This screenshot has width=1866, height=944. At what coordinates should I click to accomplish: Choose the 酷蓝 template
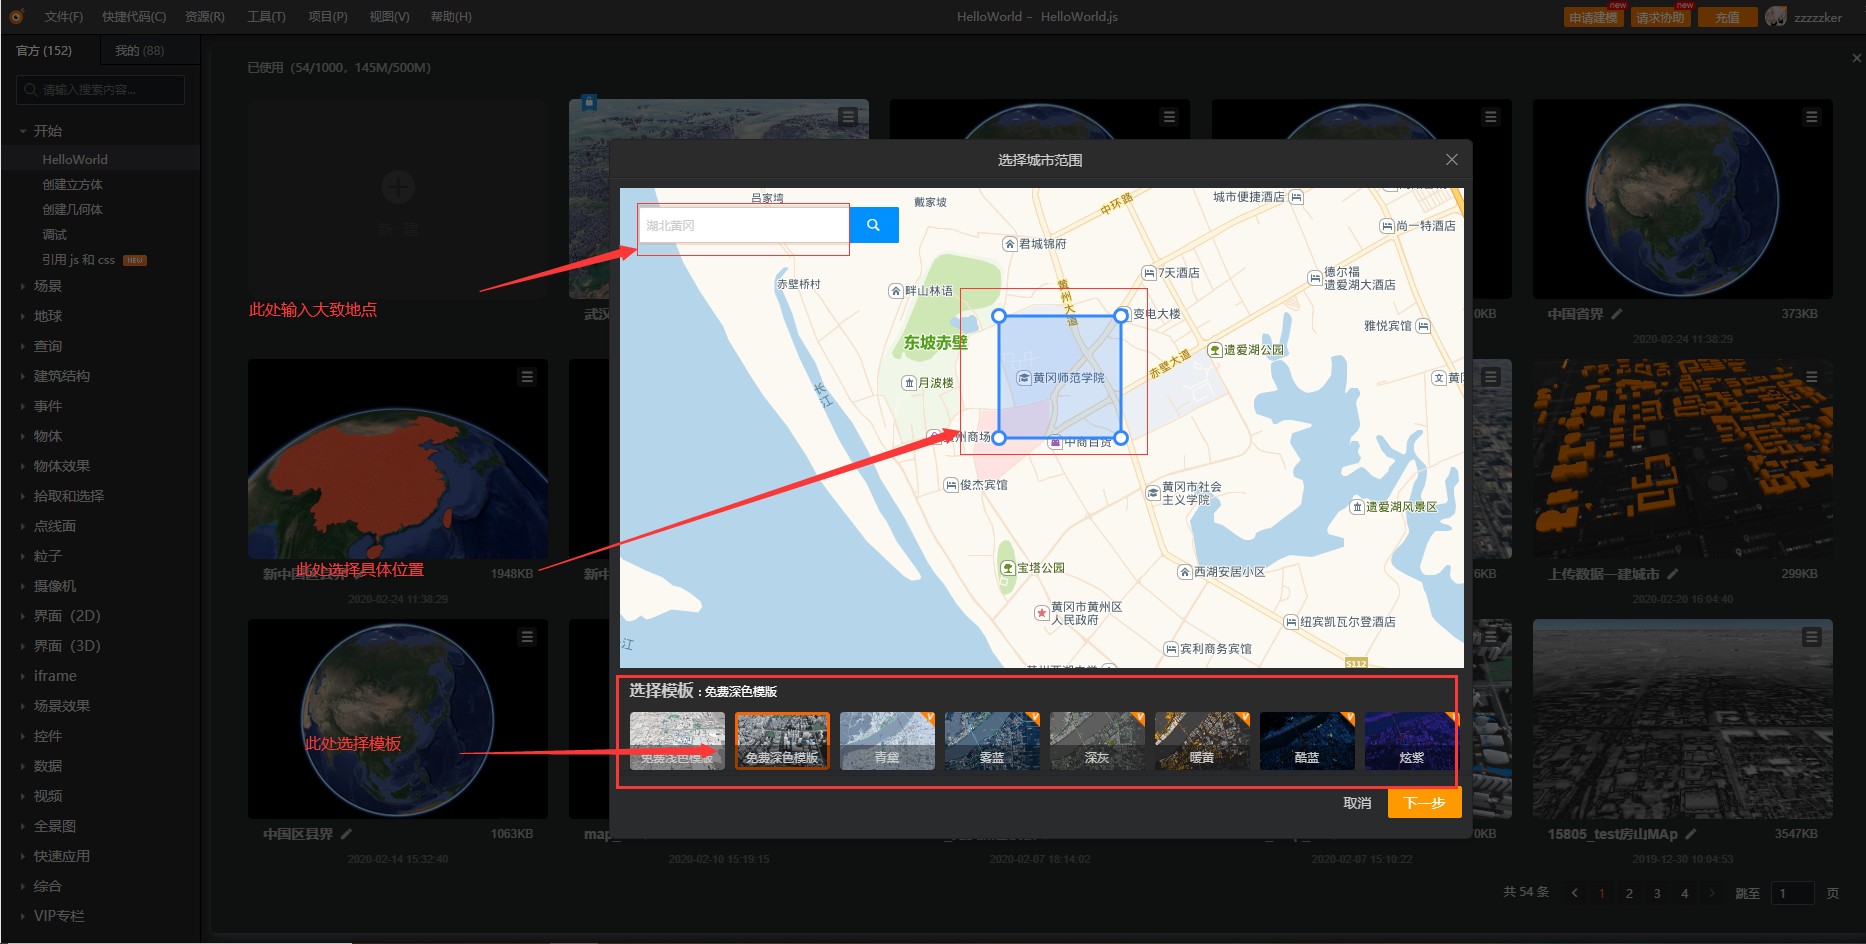coord(1307,741)
